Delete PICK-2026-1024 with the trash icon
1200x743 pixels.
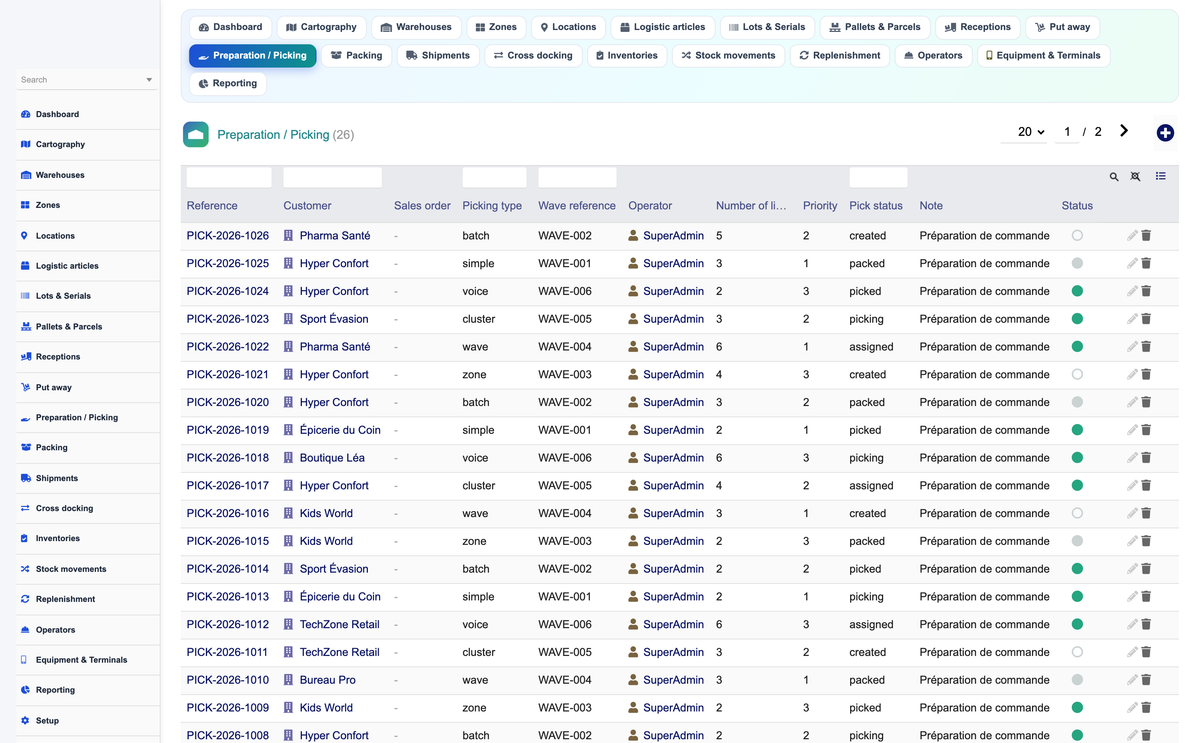(x=1146, y=291)
